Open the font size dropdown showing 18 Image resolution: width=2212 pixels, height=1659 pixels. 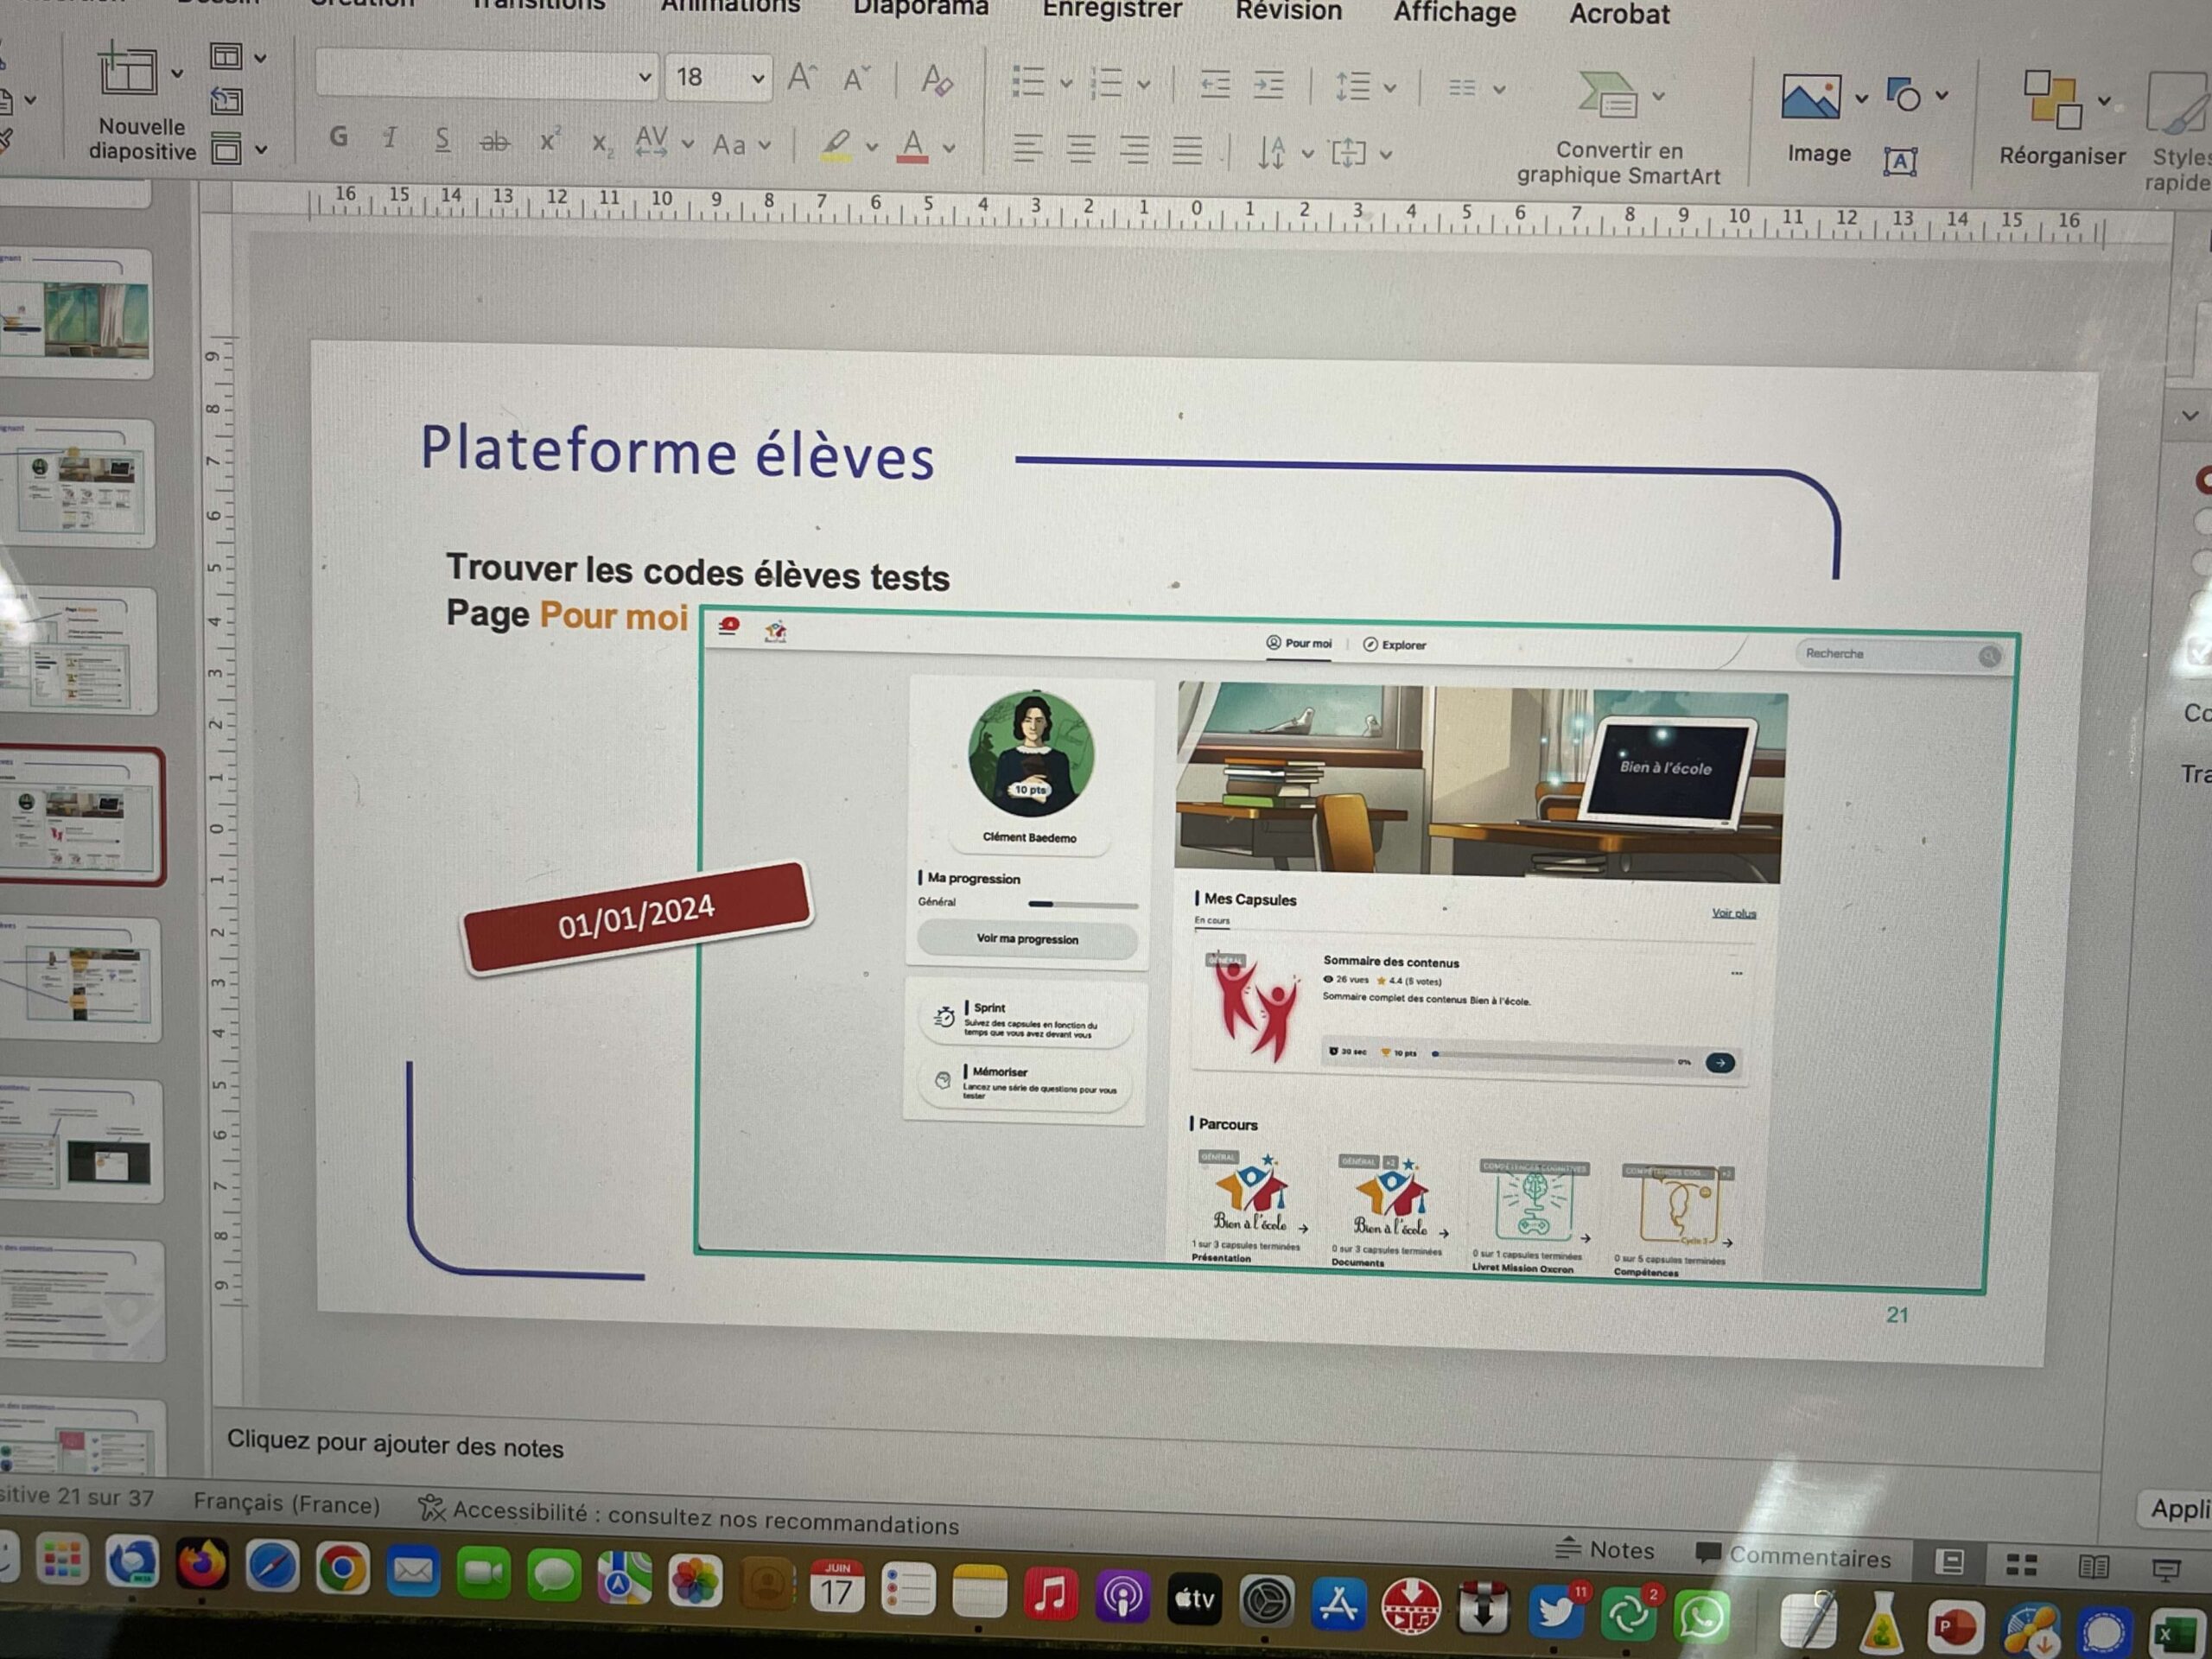point(758,78)
